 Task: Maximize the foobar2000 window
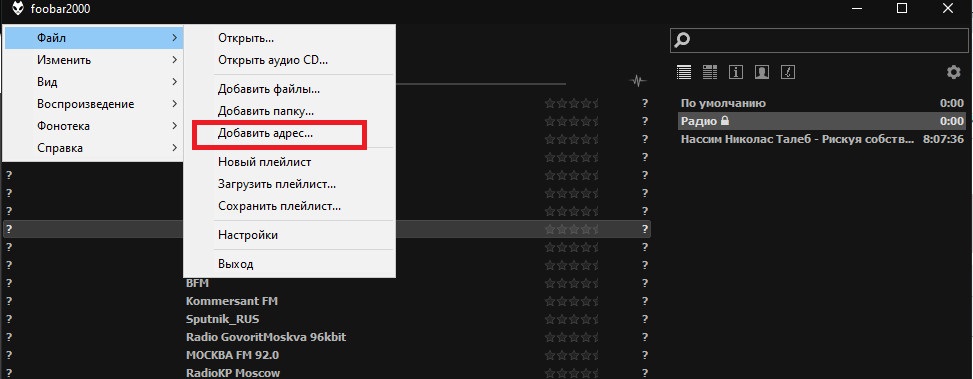(902, 9)
